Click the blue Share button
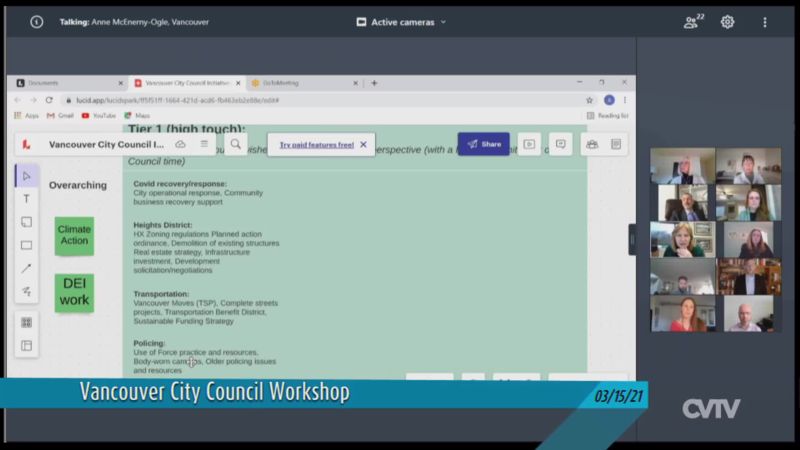 click(x=484, y=144)
